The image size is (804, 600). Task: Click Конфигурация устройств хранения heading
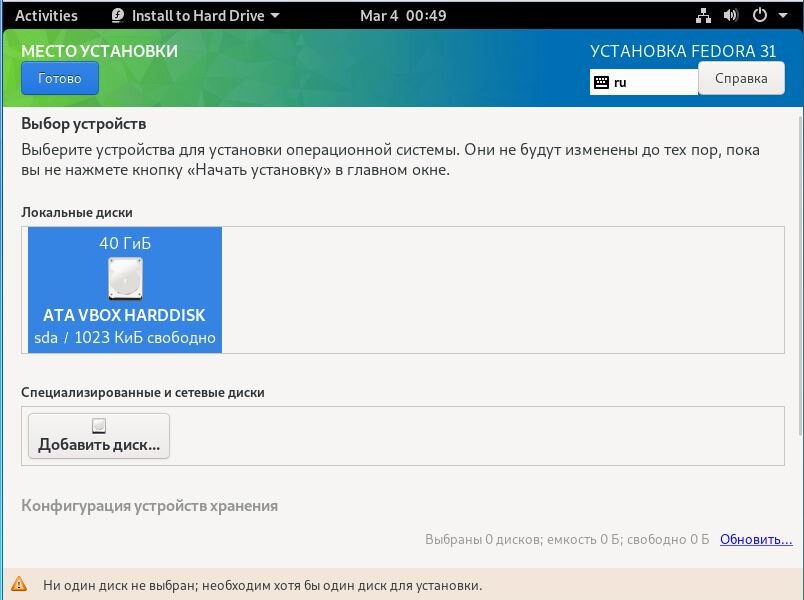coord(149,506)
